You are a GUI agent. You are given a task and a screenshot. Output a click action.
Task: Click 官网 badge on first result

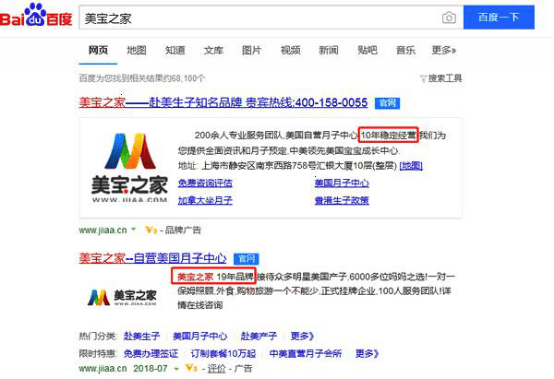pos(387,103)
